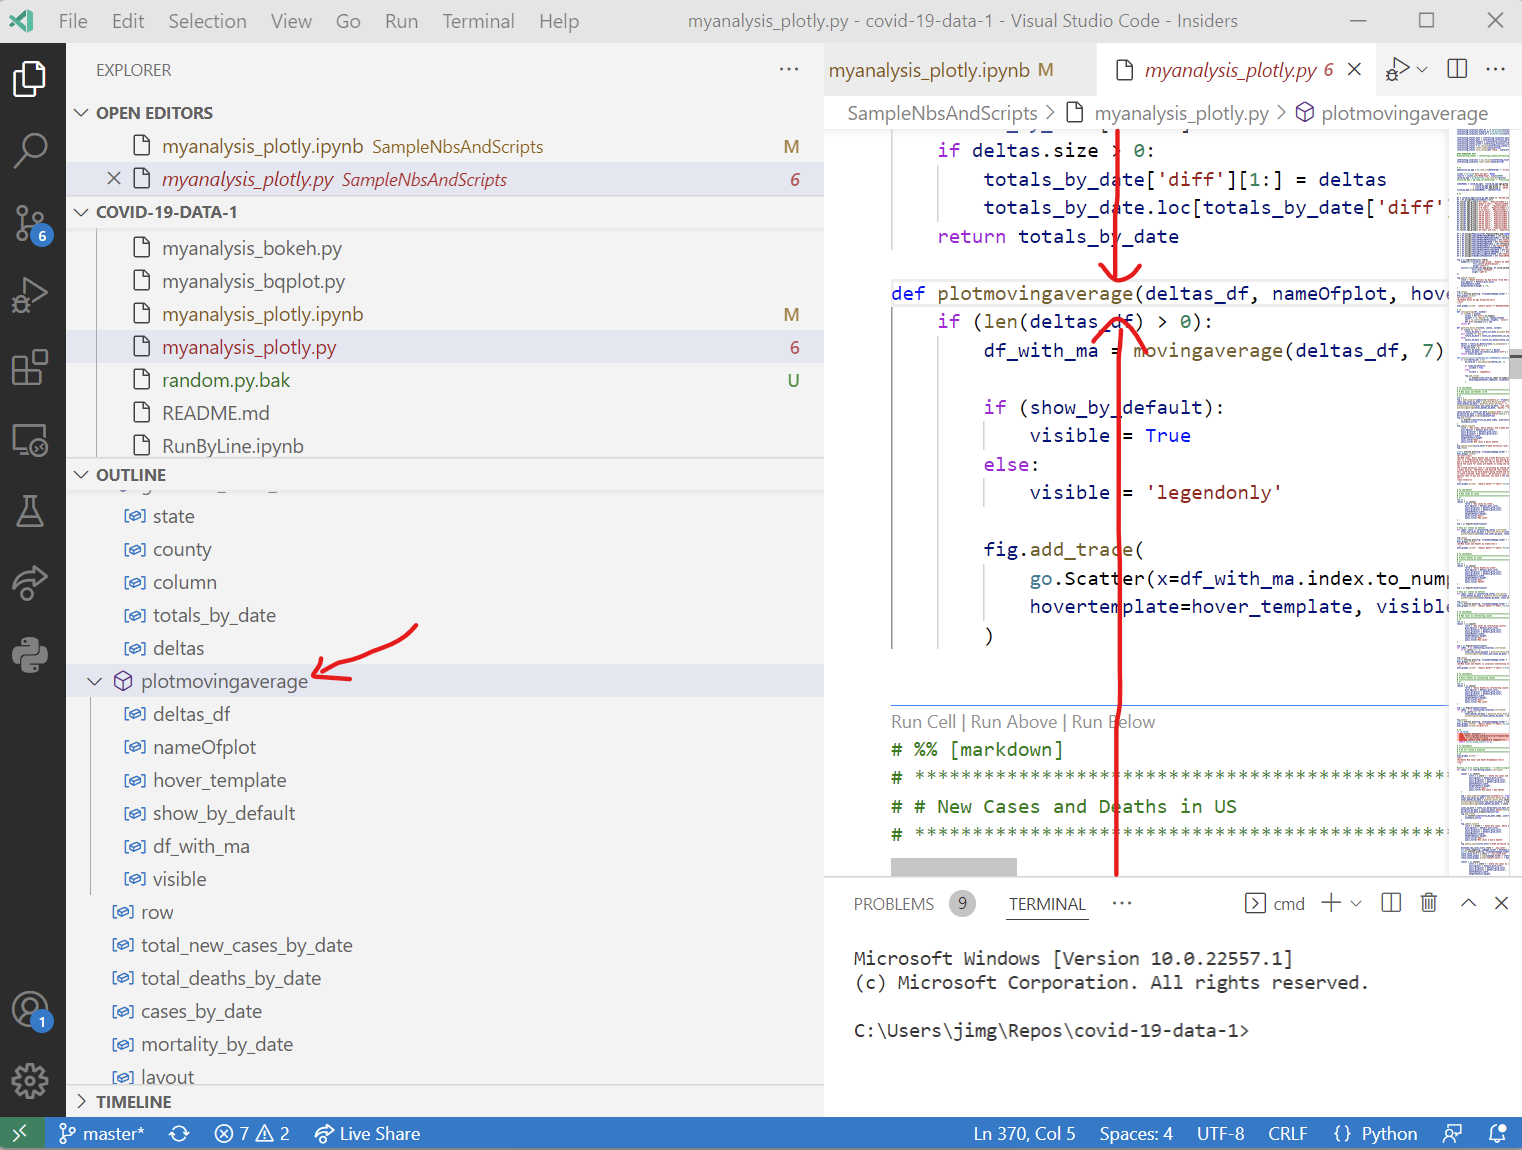
Task: Open the Remote Explorer view
Action: (30, 439)
